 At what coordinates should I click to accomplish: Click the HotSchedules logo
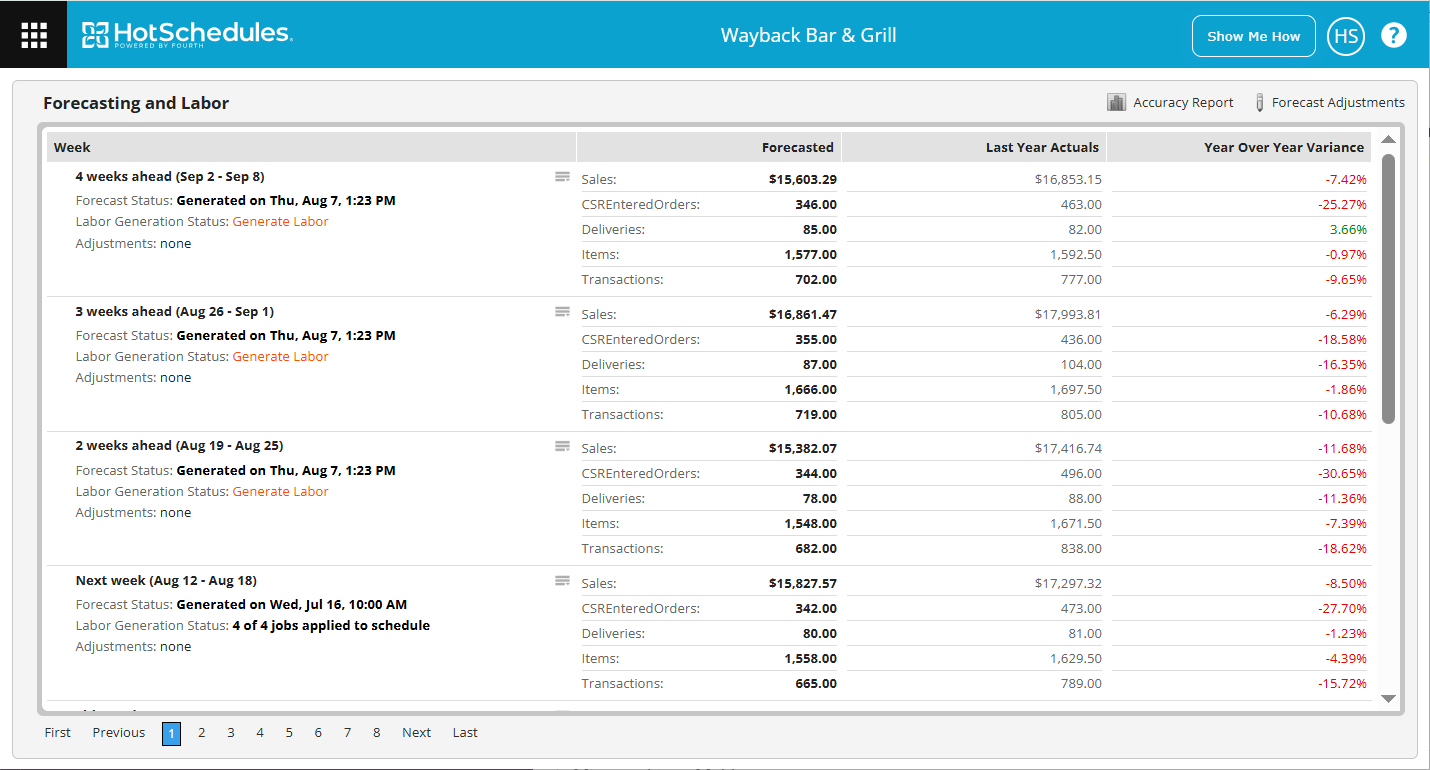pos(187,35)
